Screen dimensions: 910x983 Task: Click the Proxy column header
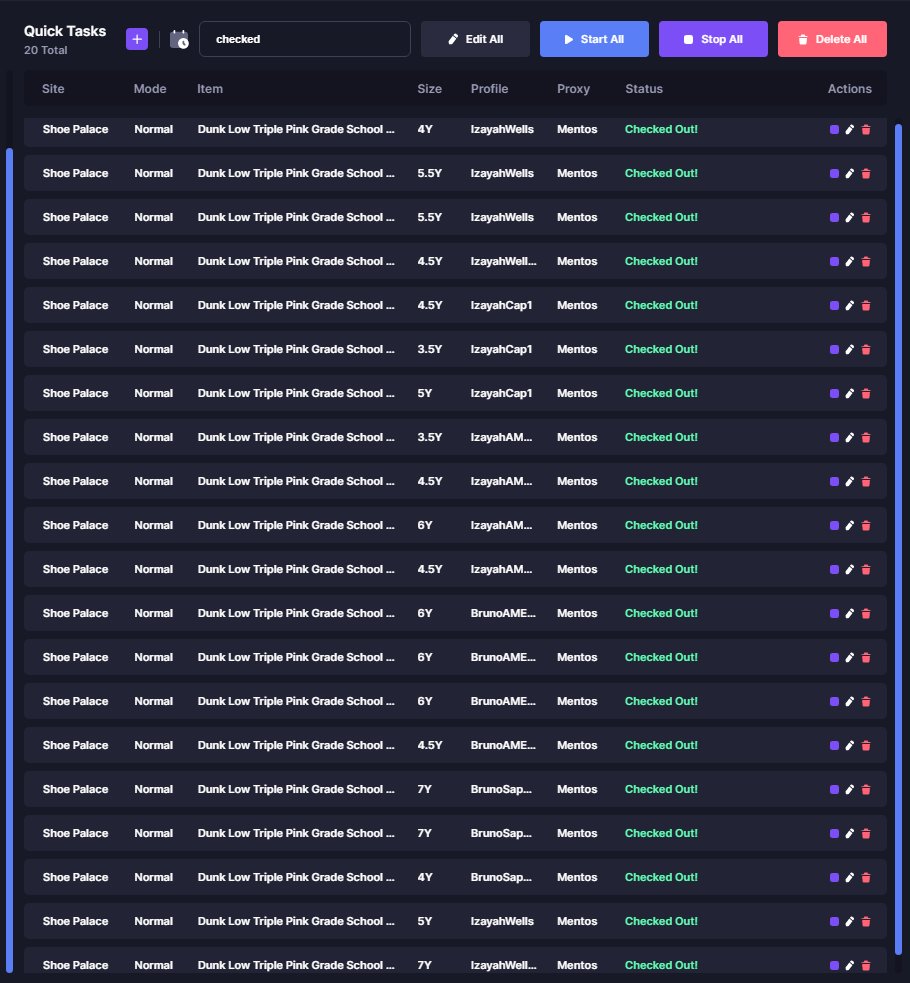point(573,88)
